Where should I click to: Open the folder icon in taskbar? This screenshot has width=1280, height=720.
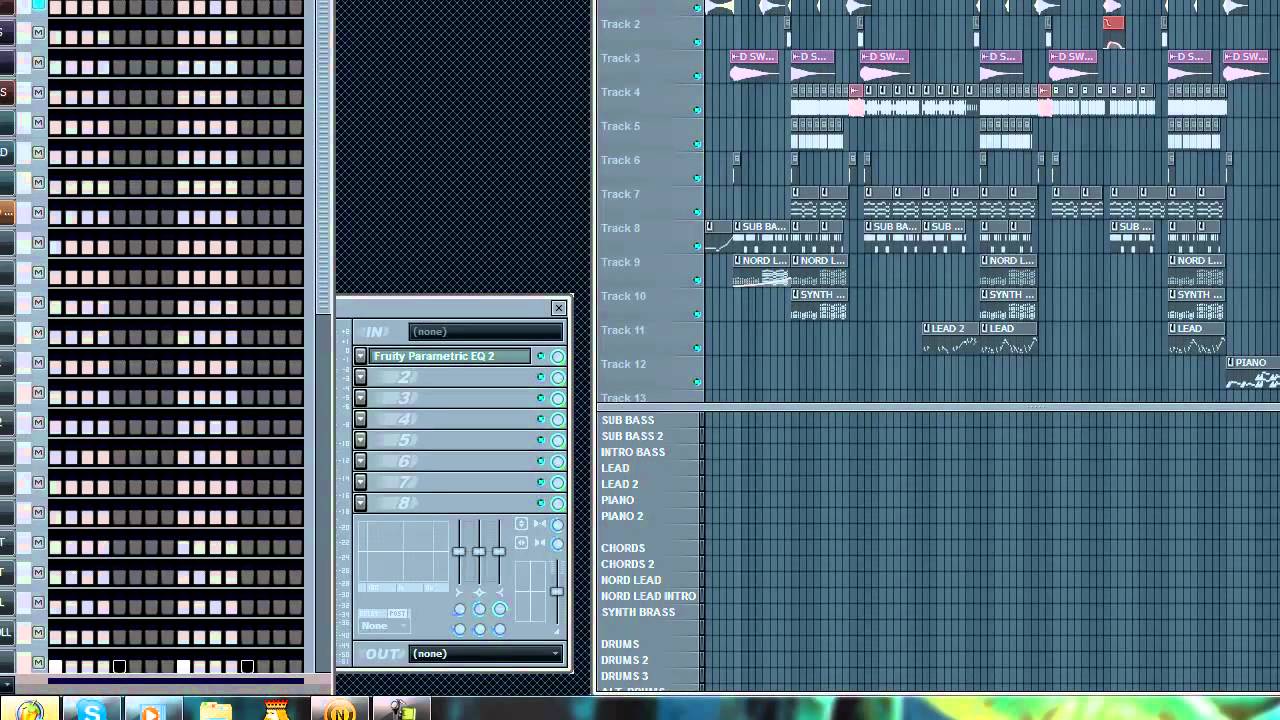point(215,711)
